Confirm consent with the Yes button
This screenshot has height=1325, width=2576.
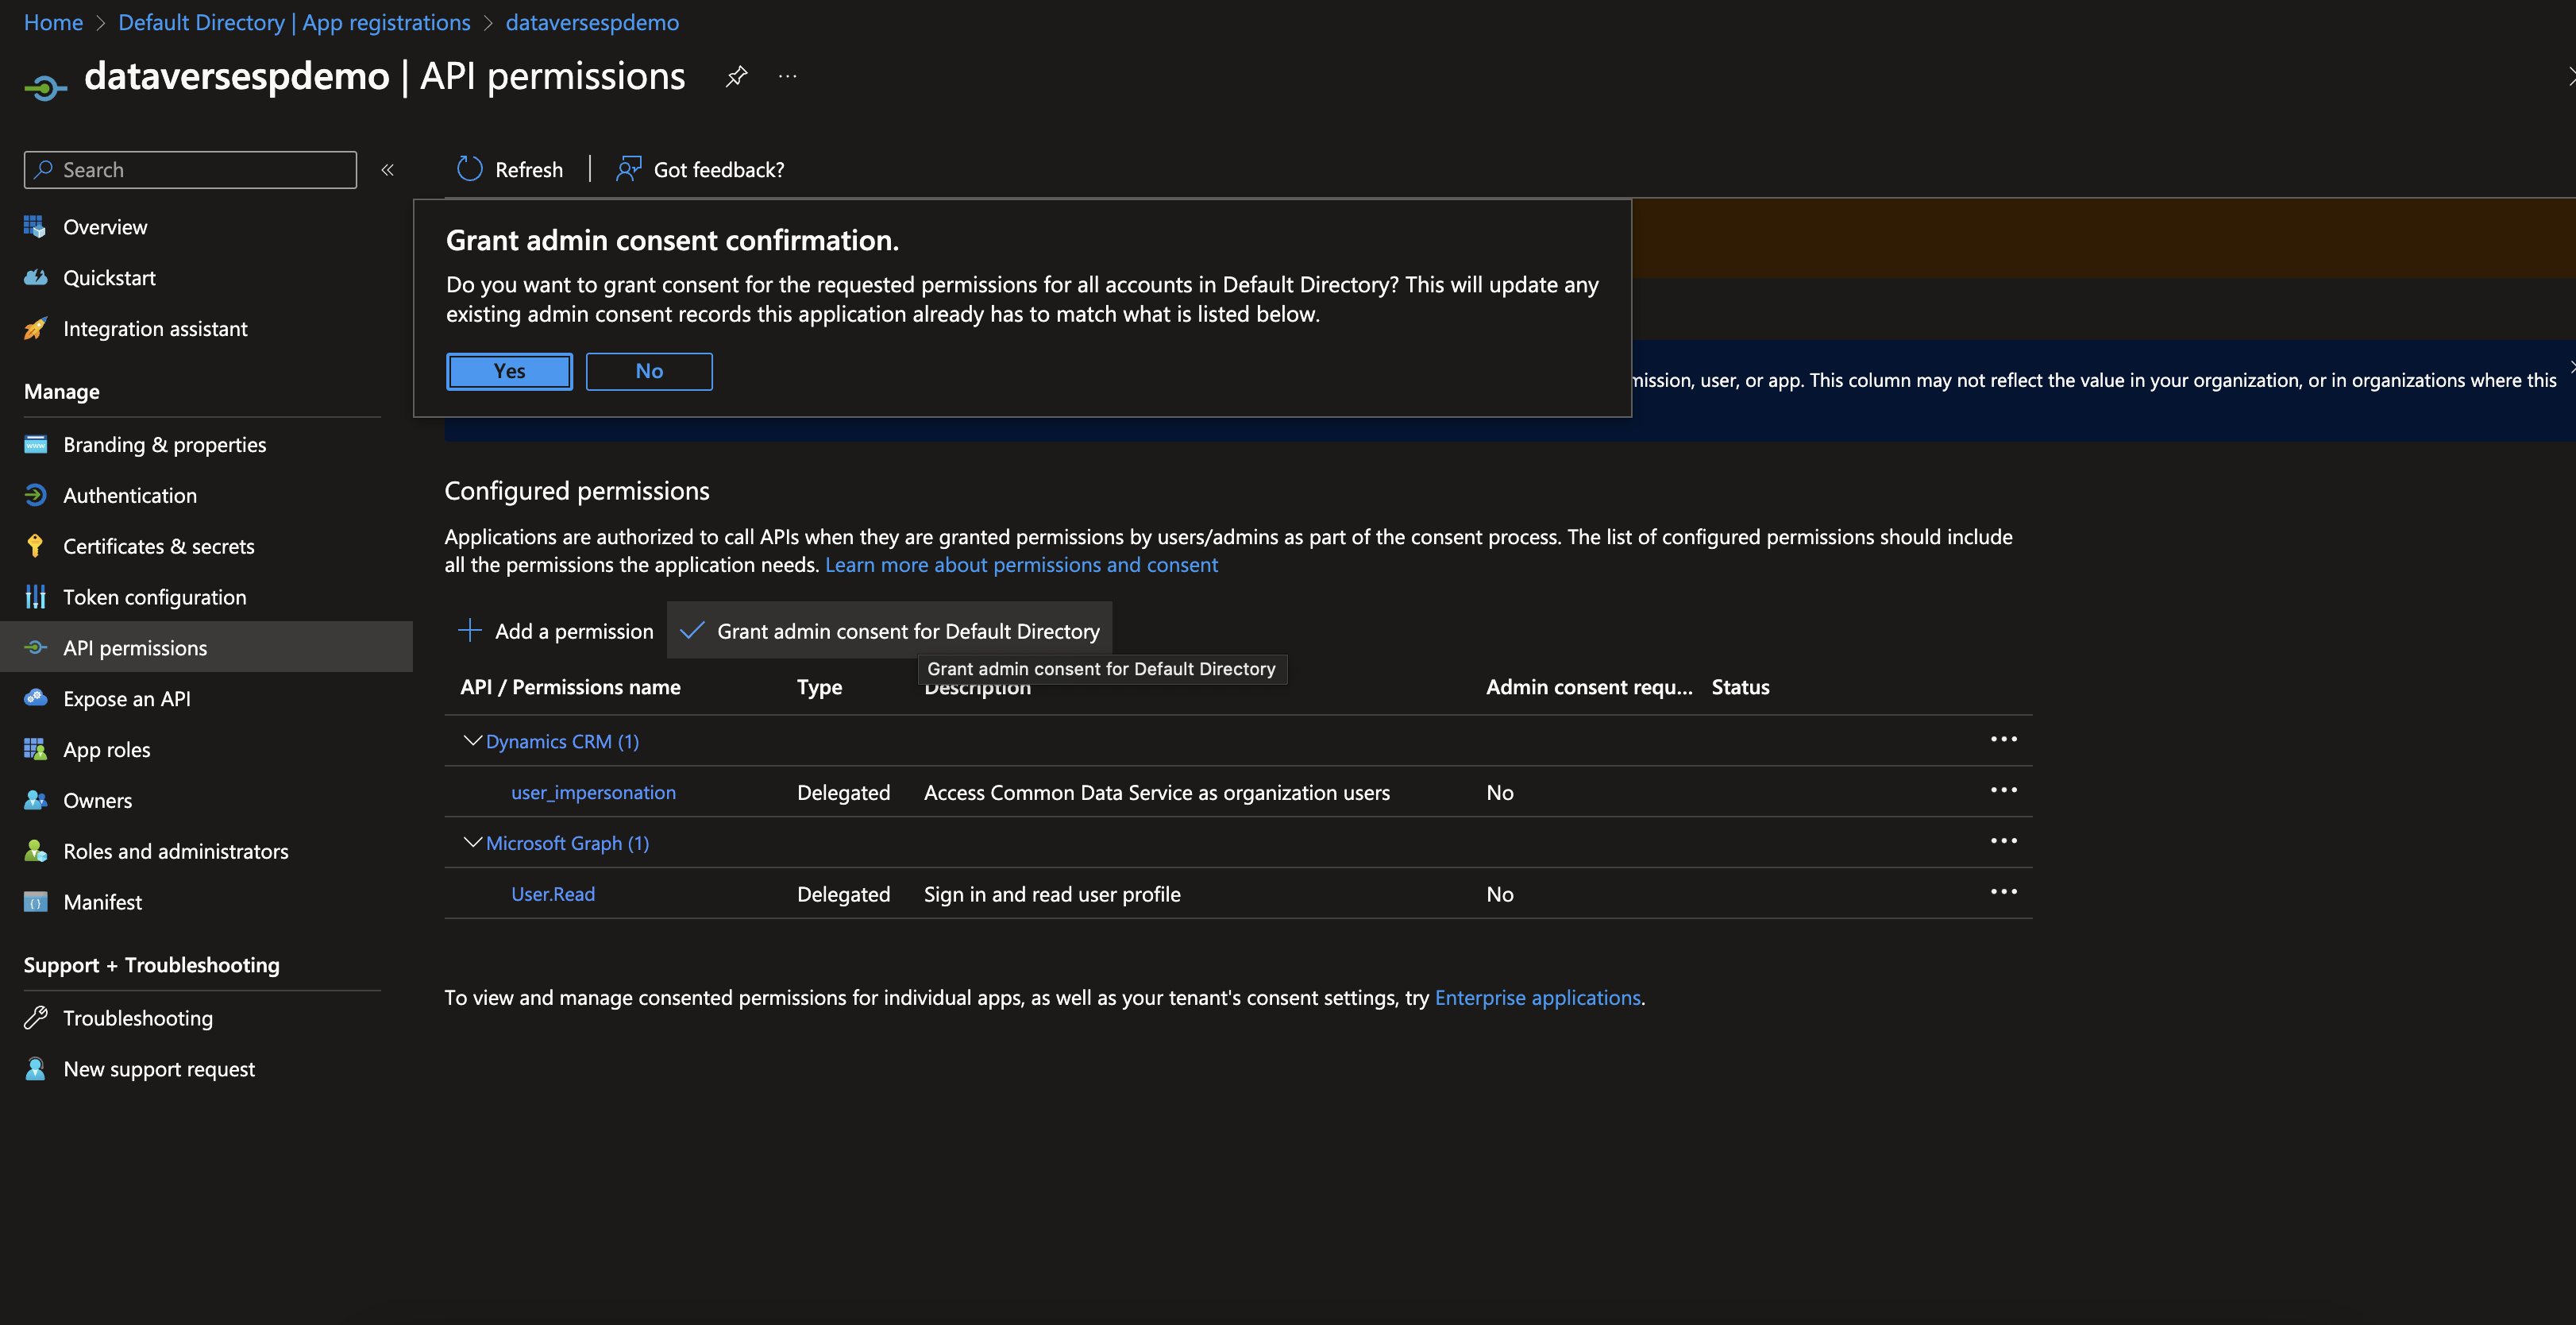point(509,371)
